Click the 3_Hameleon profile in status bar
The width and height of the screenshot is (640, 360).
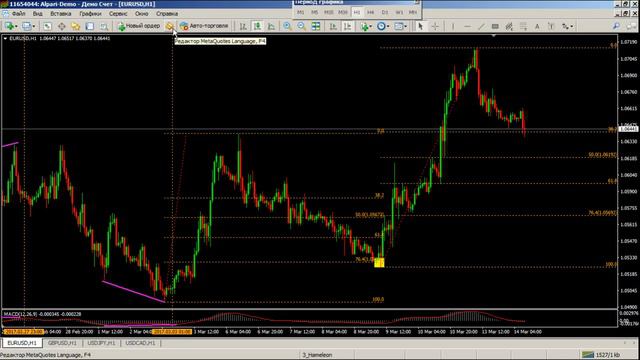[317, 355]
